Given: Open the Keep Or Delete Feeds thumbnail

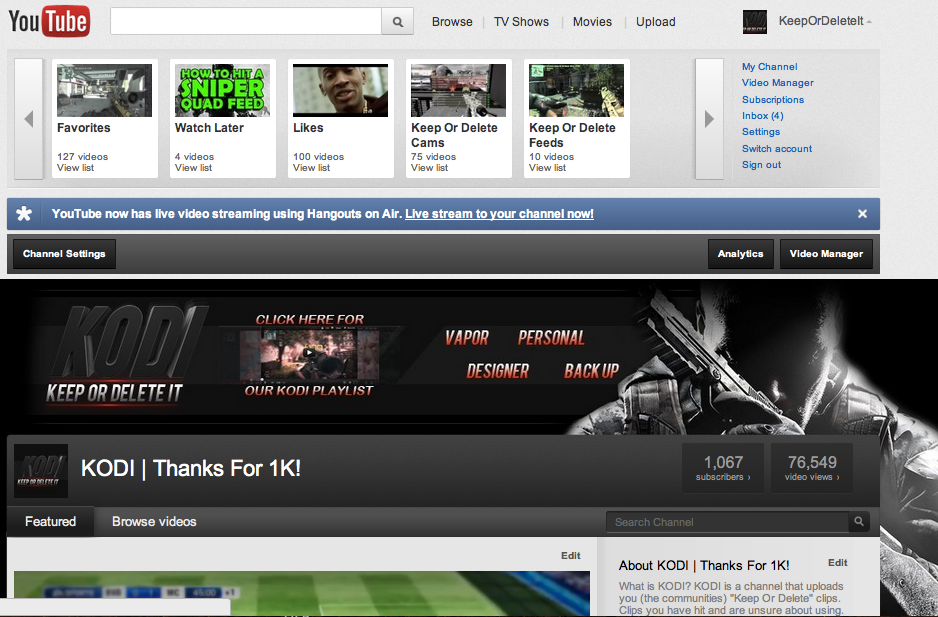Looking at the screenshot, I should coord(576,90).
